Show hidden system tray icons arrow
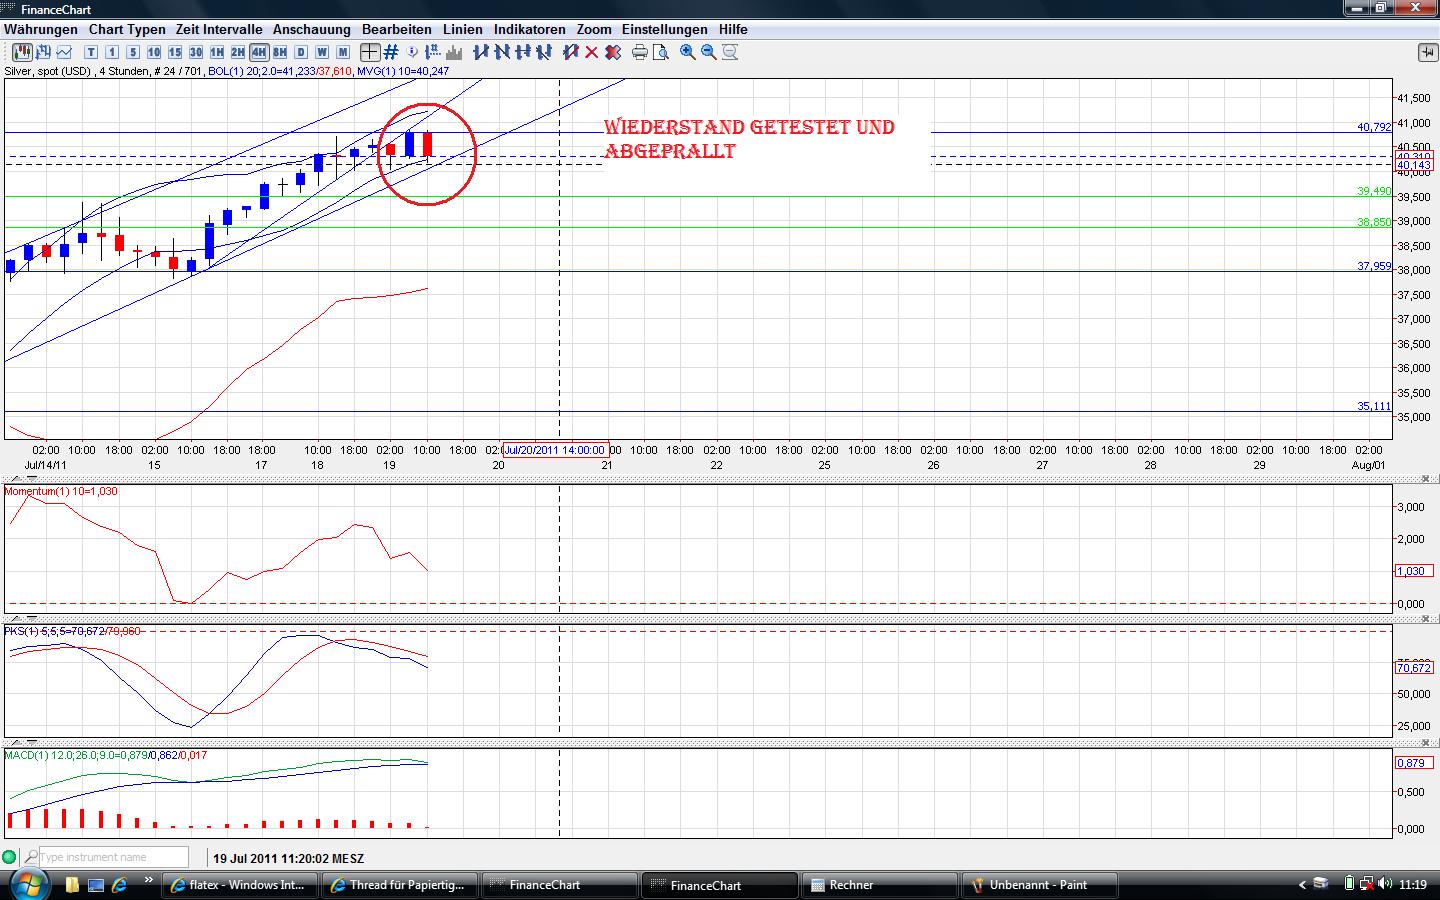This screenshot has height=900, width=1440. coord(1302,884)
